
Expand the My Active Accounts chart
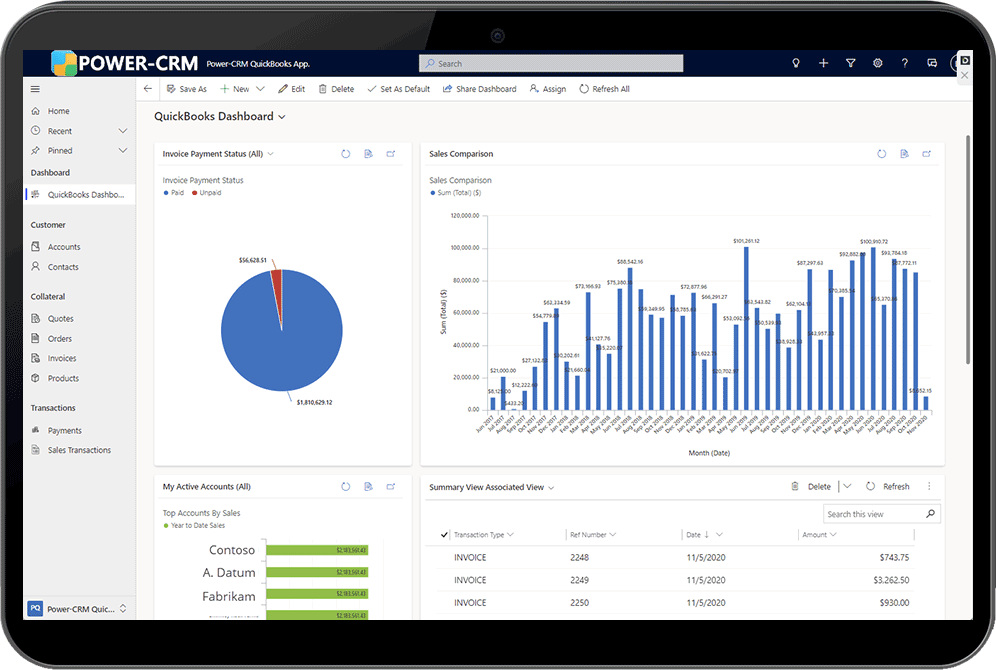click(391, 486)
